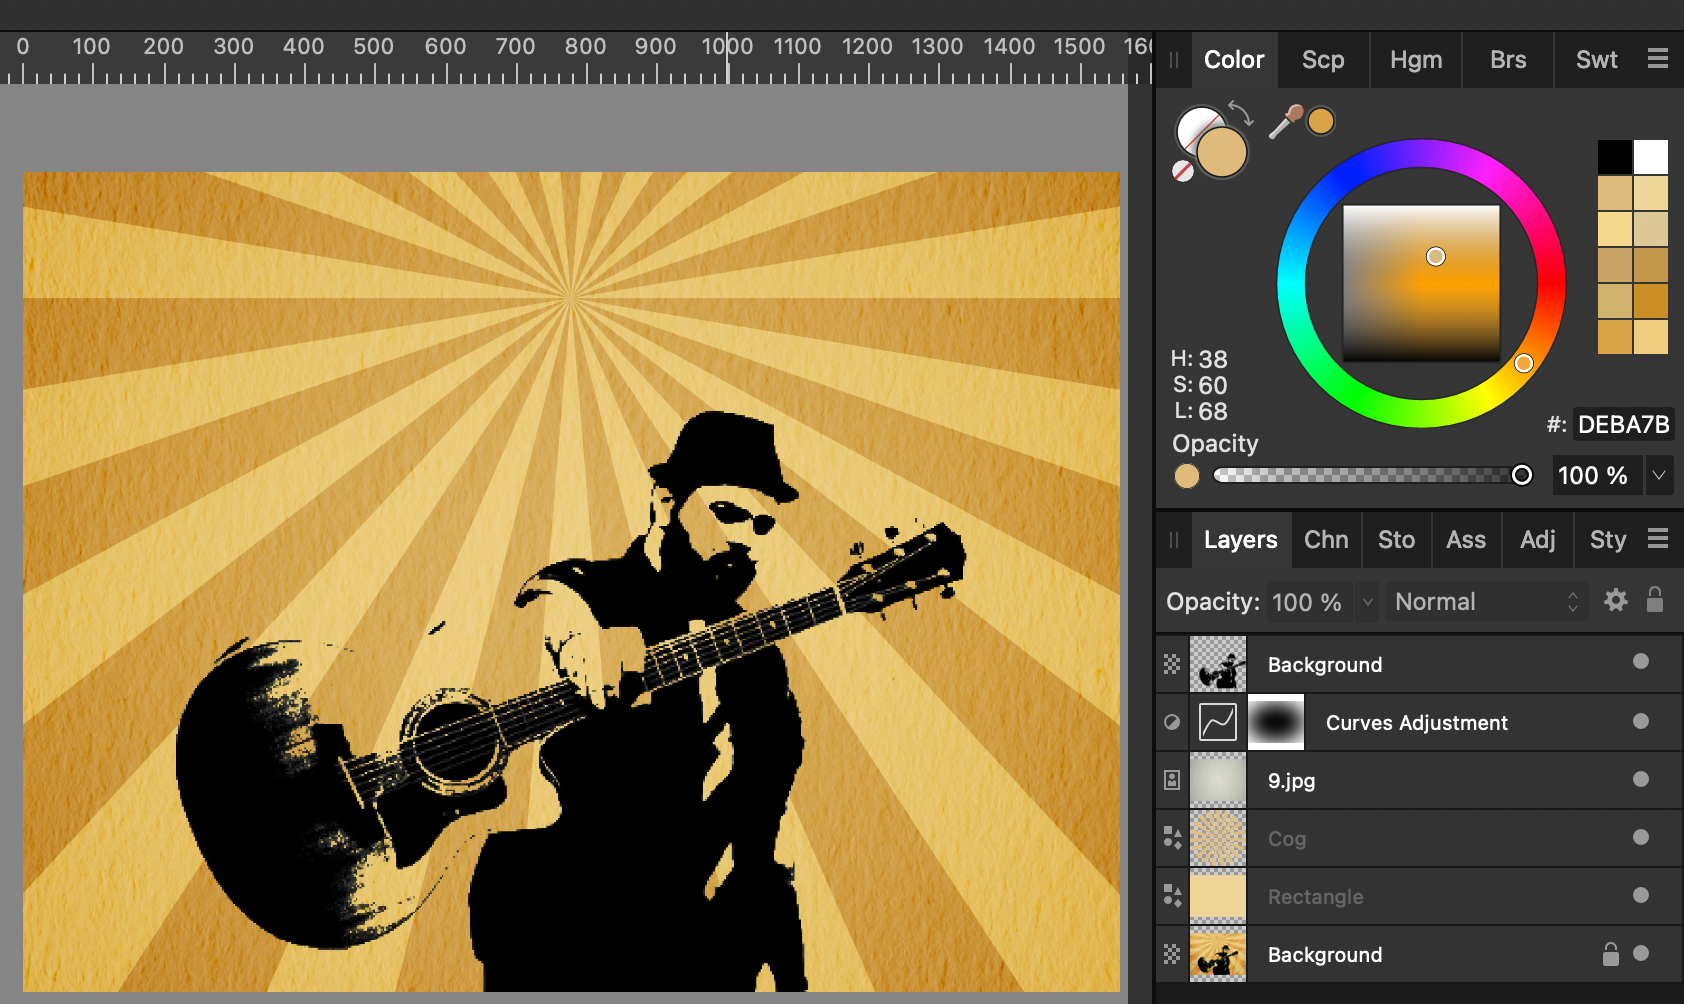The image size is (1684, 1004).
Task: Switch to the Hgm histogram tab
Action: click(x=1416, y=60)
